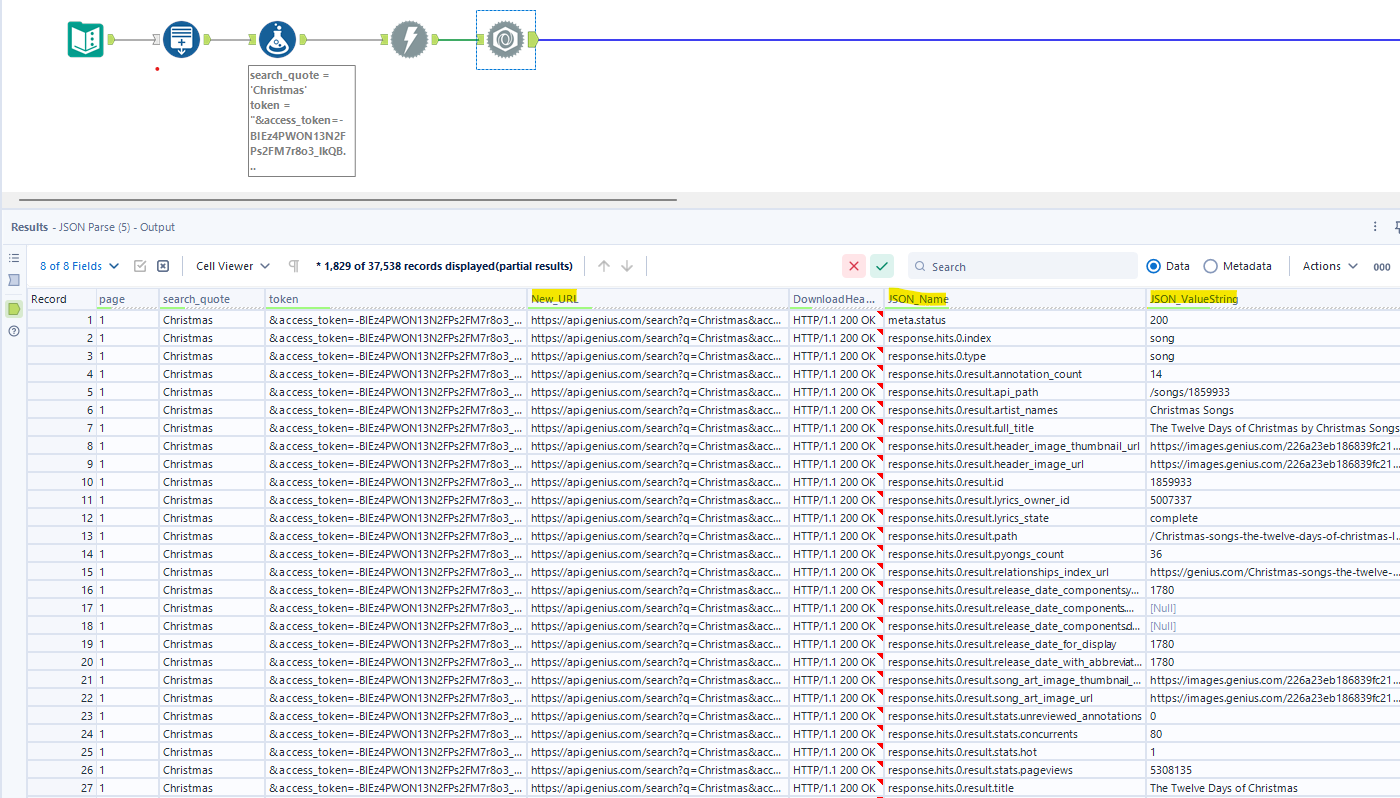Select the New_URL cell in row 1
This screenshot has width=1400, height=798.
tap(658, 320)
